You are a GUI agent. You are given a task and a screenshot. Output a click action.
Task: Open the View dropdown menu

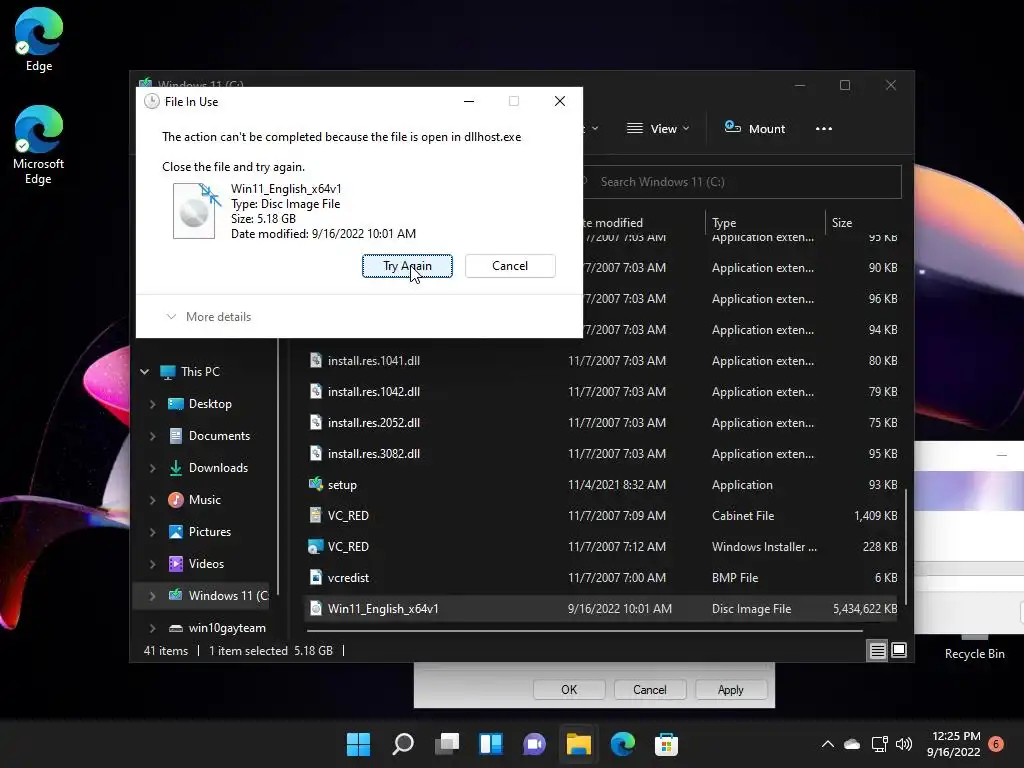click(x=658, y=129)
